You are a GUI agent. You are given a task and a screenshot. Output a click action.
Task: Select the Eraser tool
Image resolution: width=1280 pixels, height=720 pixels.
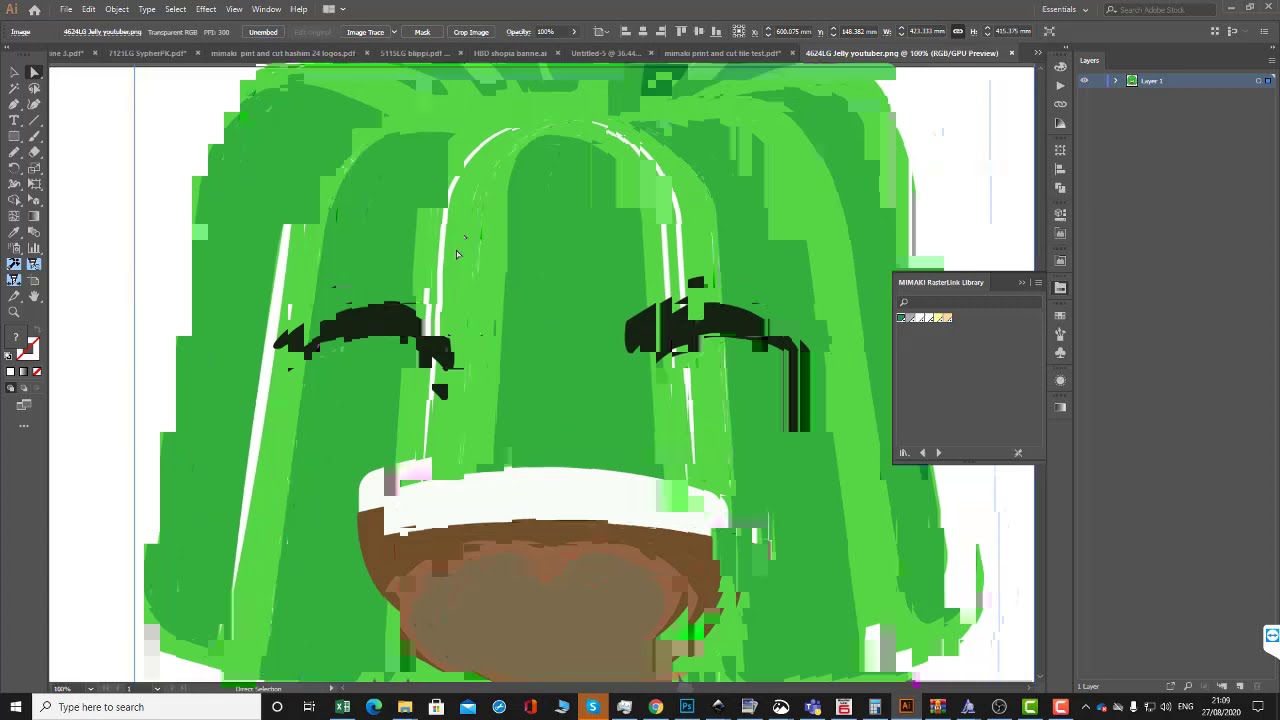click(34, 152)
